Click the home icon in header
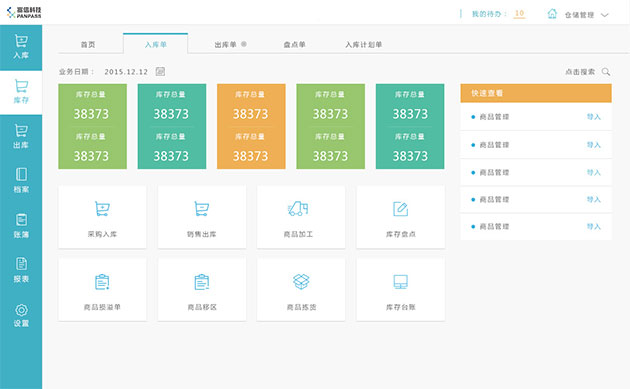630x389 pixels. pyautogui.click(x=552, y=14)
